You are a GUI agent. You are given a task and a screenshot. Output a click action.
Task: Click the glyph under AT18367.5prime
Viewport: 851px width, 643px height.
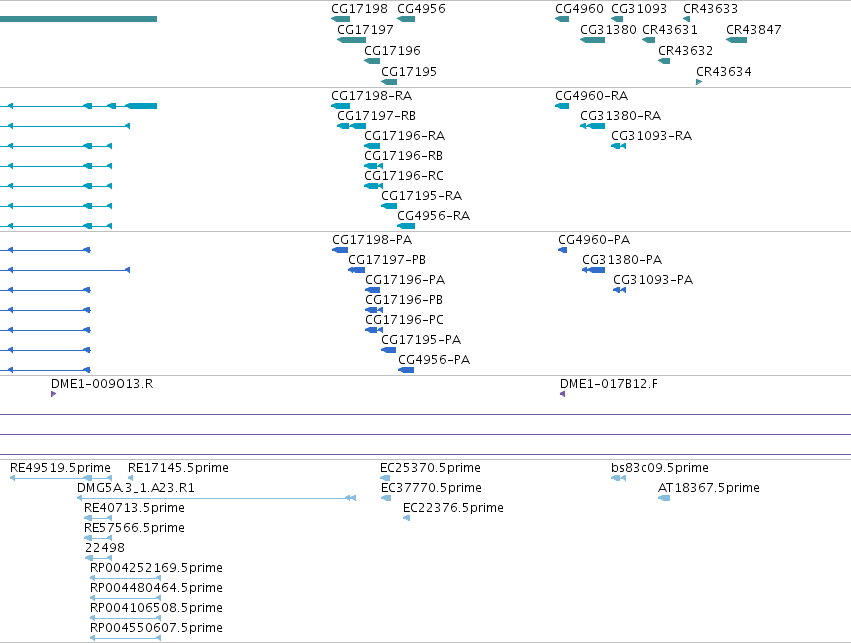(664, 498)
